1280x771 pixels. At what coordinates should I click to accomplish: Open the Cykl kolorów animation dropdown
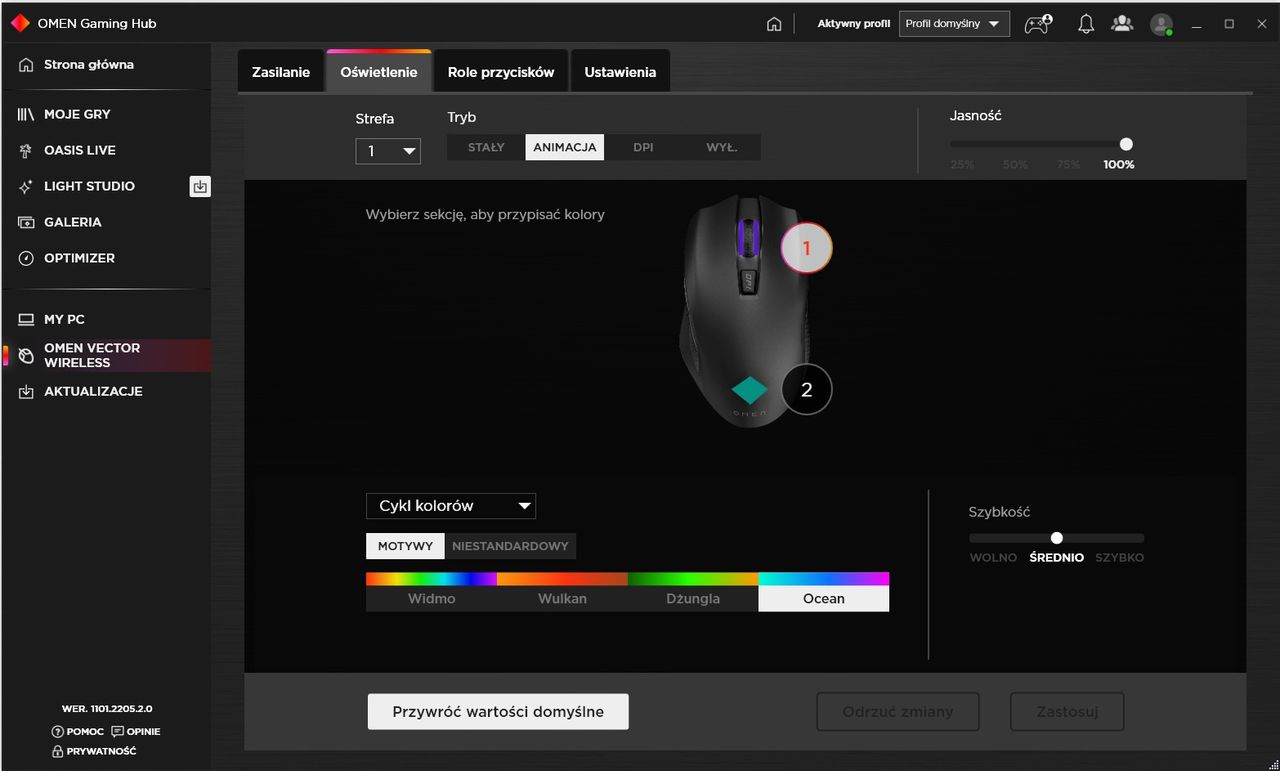[451, 506]
